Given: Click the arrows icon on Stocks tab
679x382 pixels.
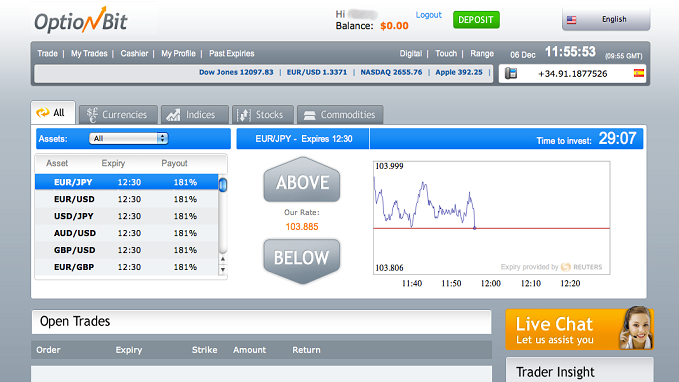Looking at the screenshot, I should (243, 115).
